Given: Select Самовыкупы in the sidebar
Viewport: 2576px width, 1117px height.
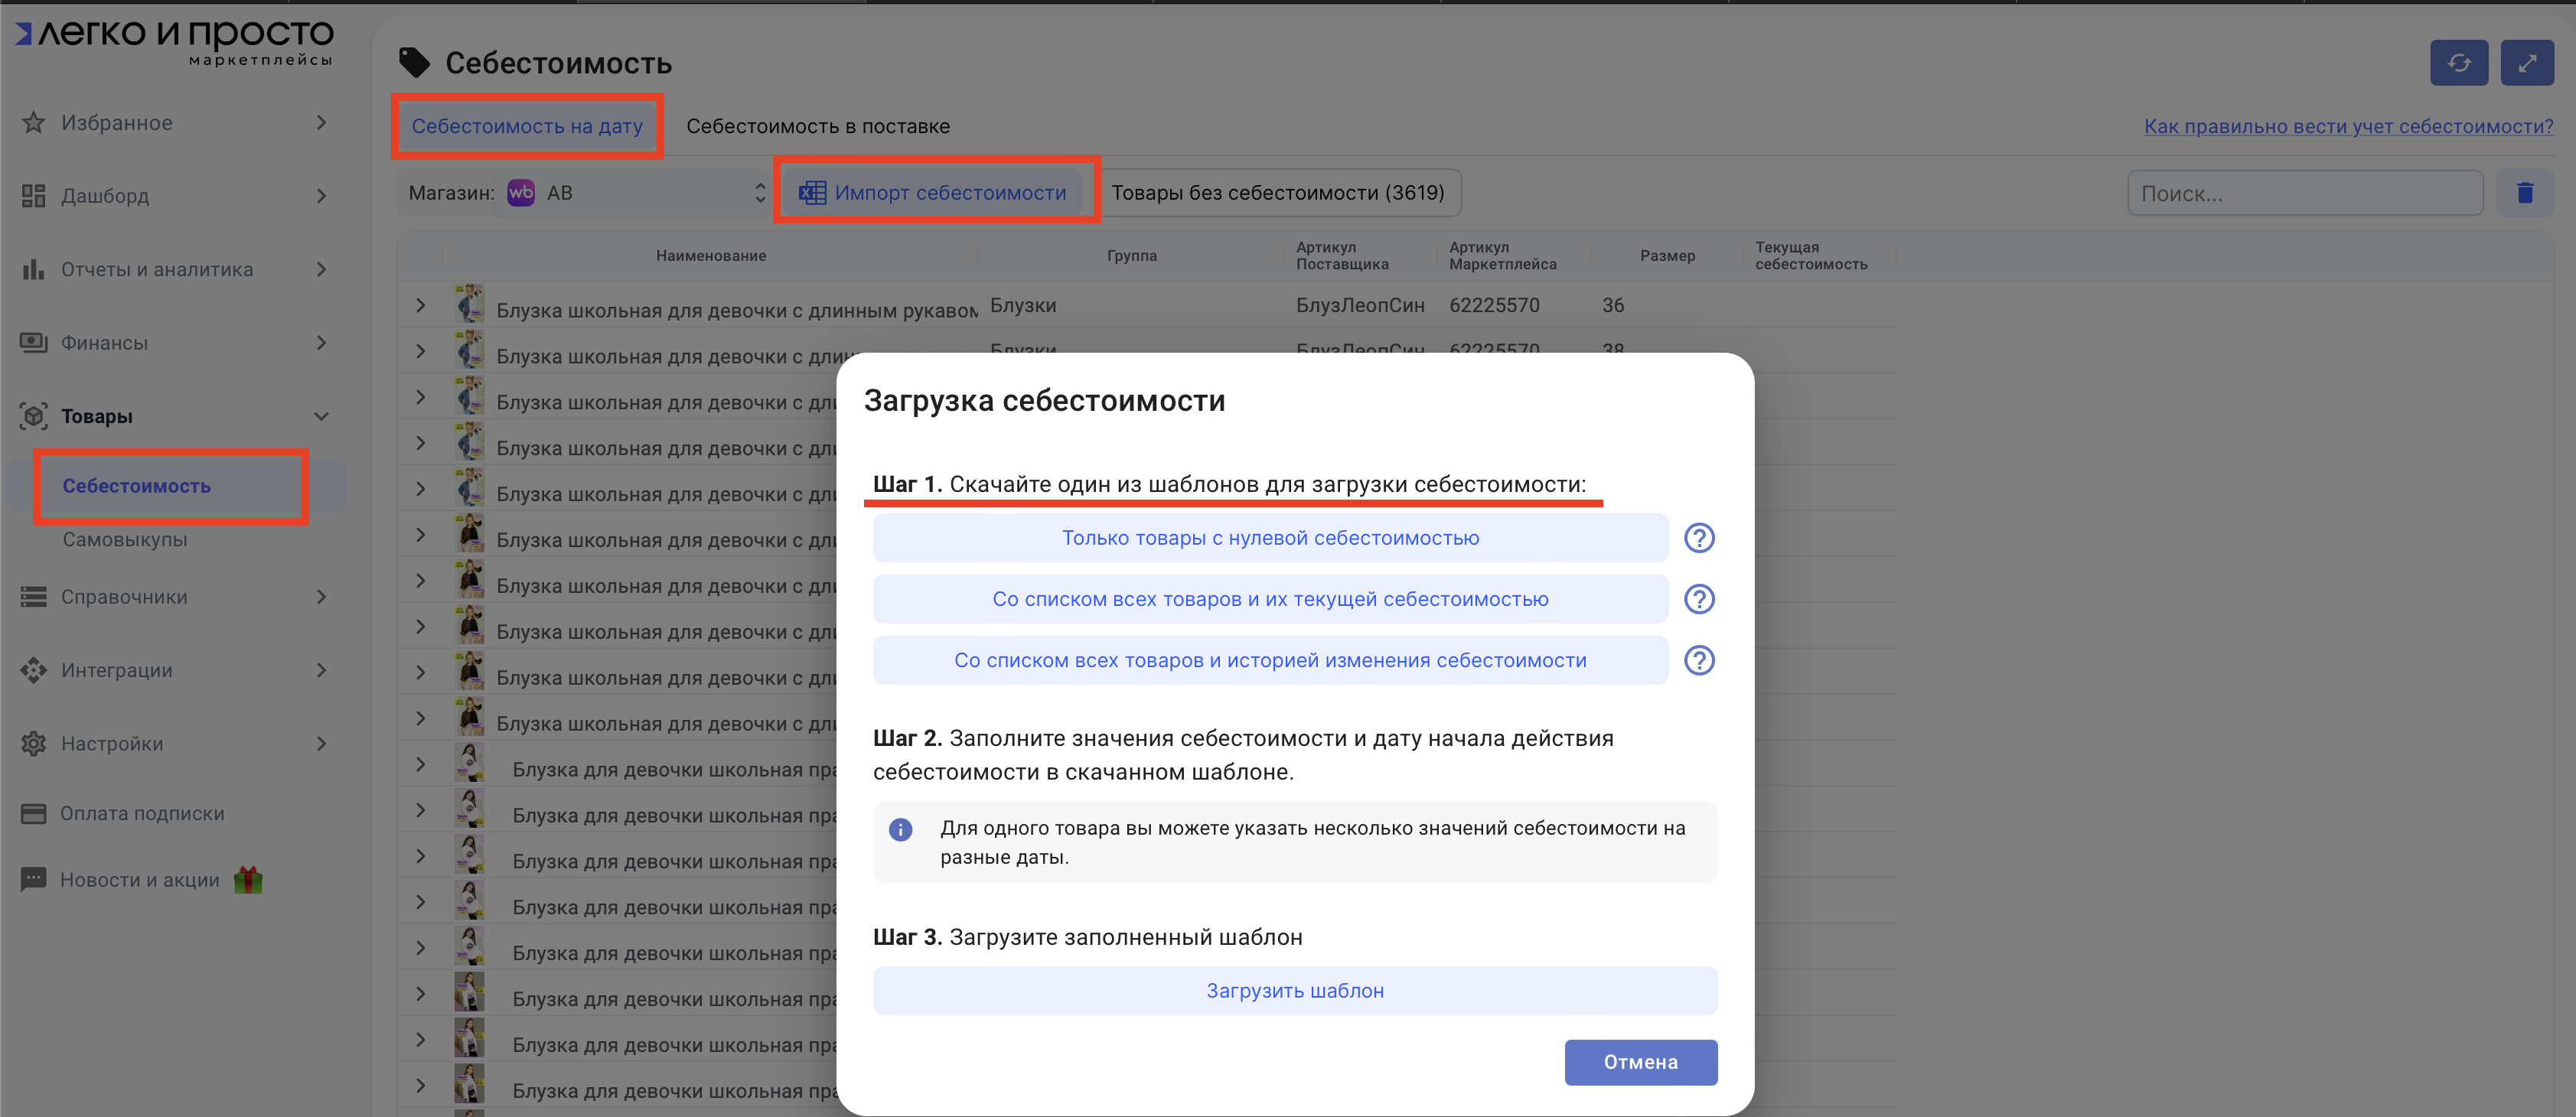Looking at the screenshot, I should [x=125, y=539].
